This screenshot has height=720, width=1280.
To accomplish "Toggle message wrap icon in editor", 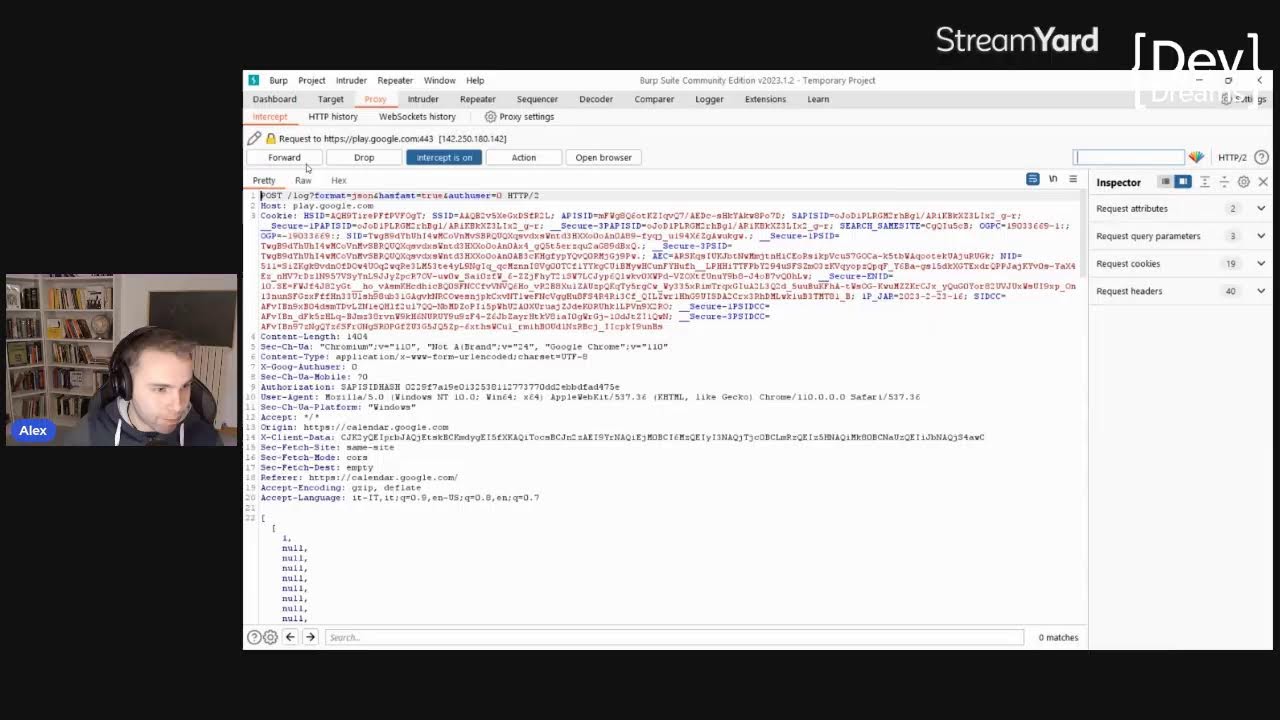I will tap(1032, 179).
